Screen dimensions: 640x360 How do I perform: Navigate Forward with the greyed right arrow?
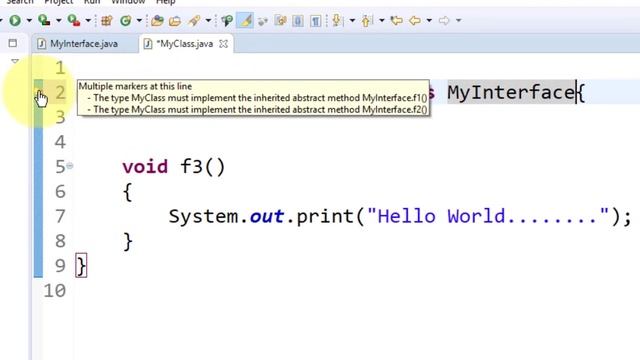(444, 20)
